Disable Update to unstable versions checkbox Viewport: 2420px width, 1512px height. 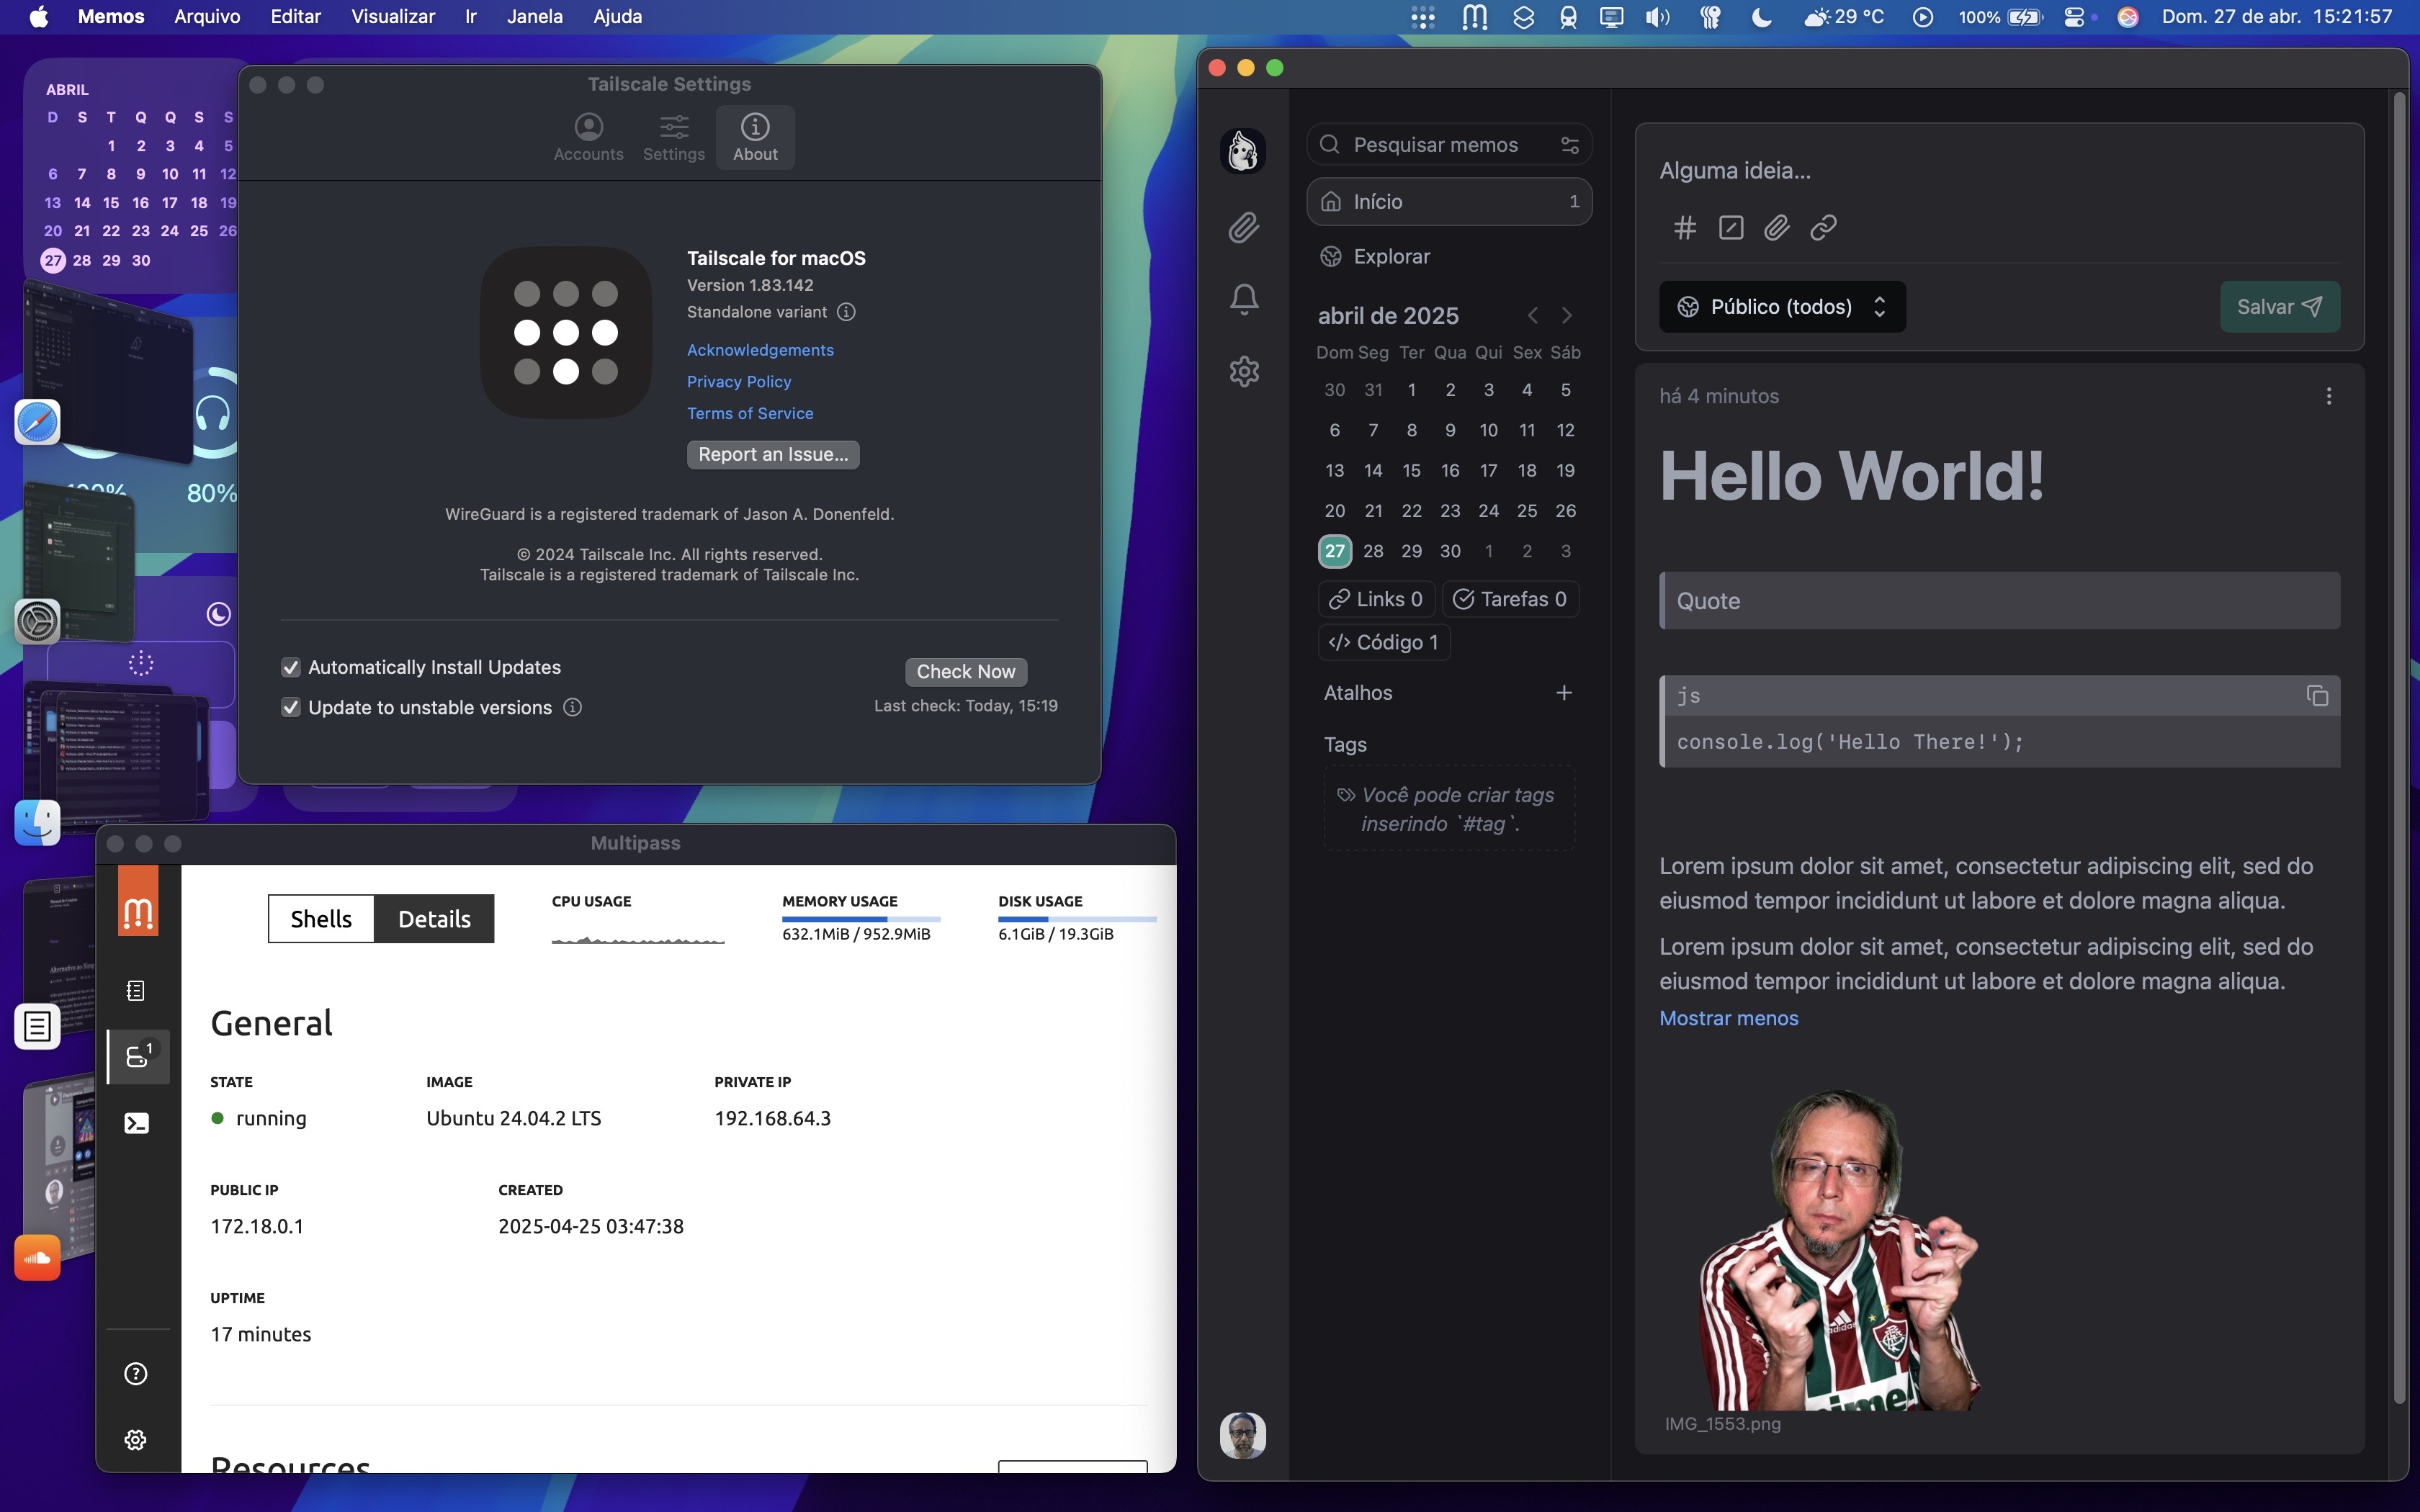[x=291, y=708]
